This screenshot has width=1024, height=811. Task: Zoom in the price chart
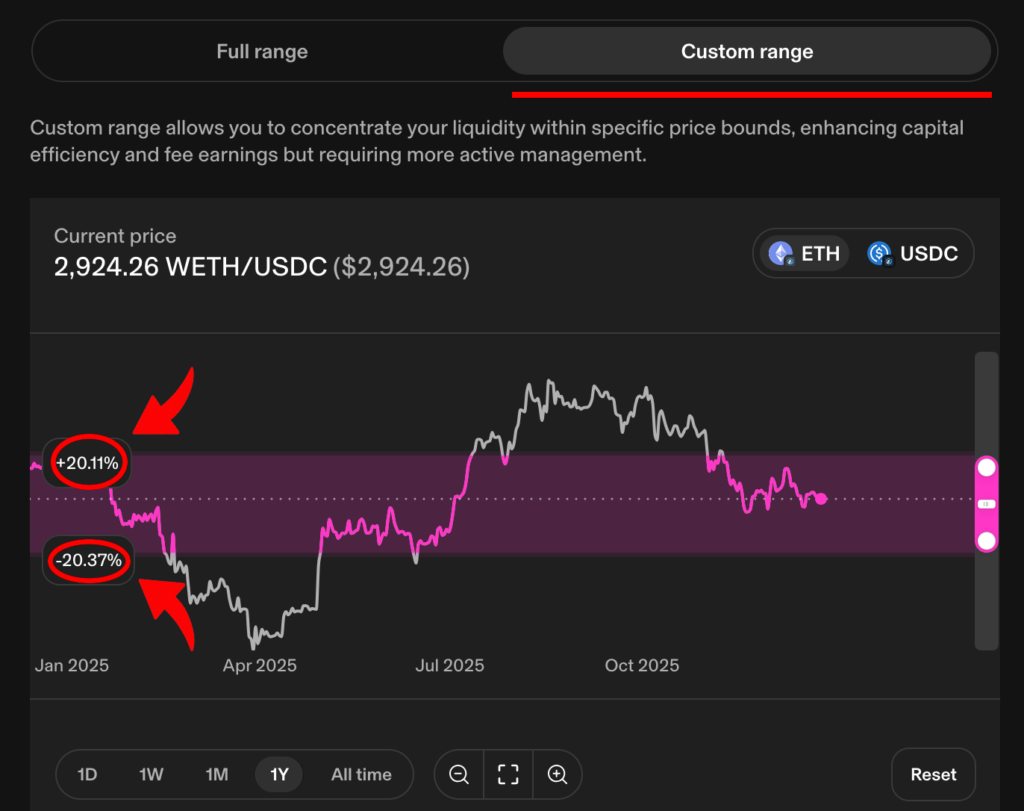[557, 774]
